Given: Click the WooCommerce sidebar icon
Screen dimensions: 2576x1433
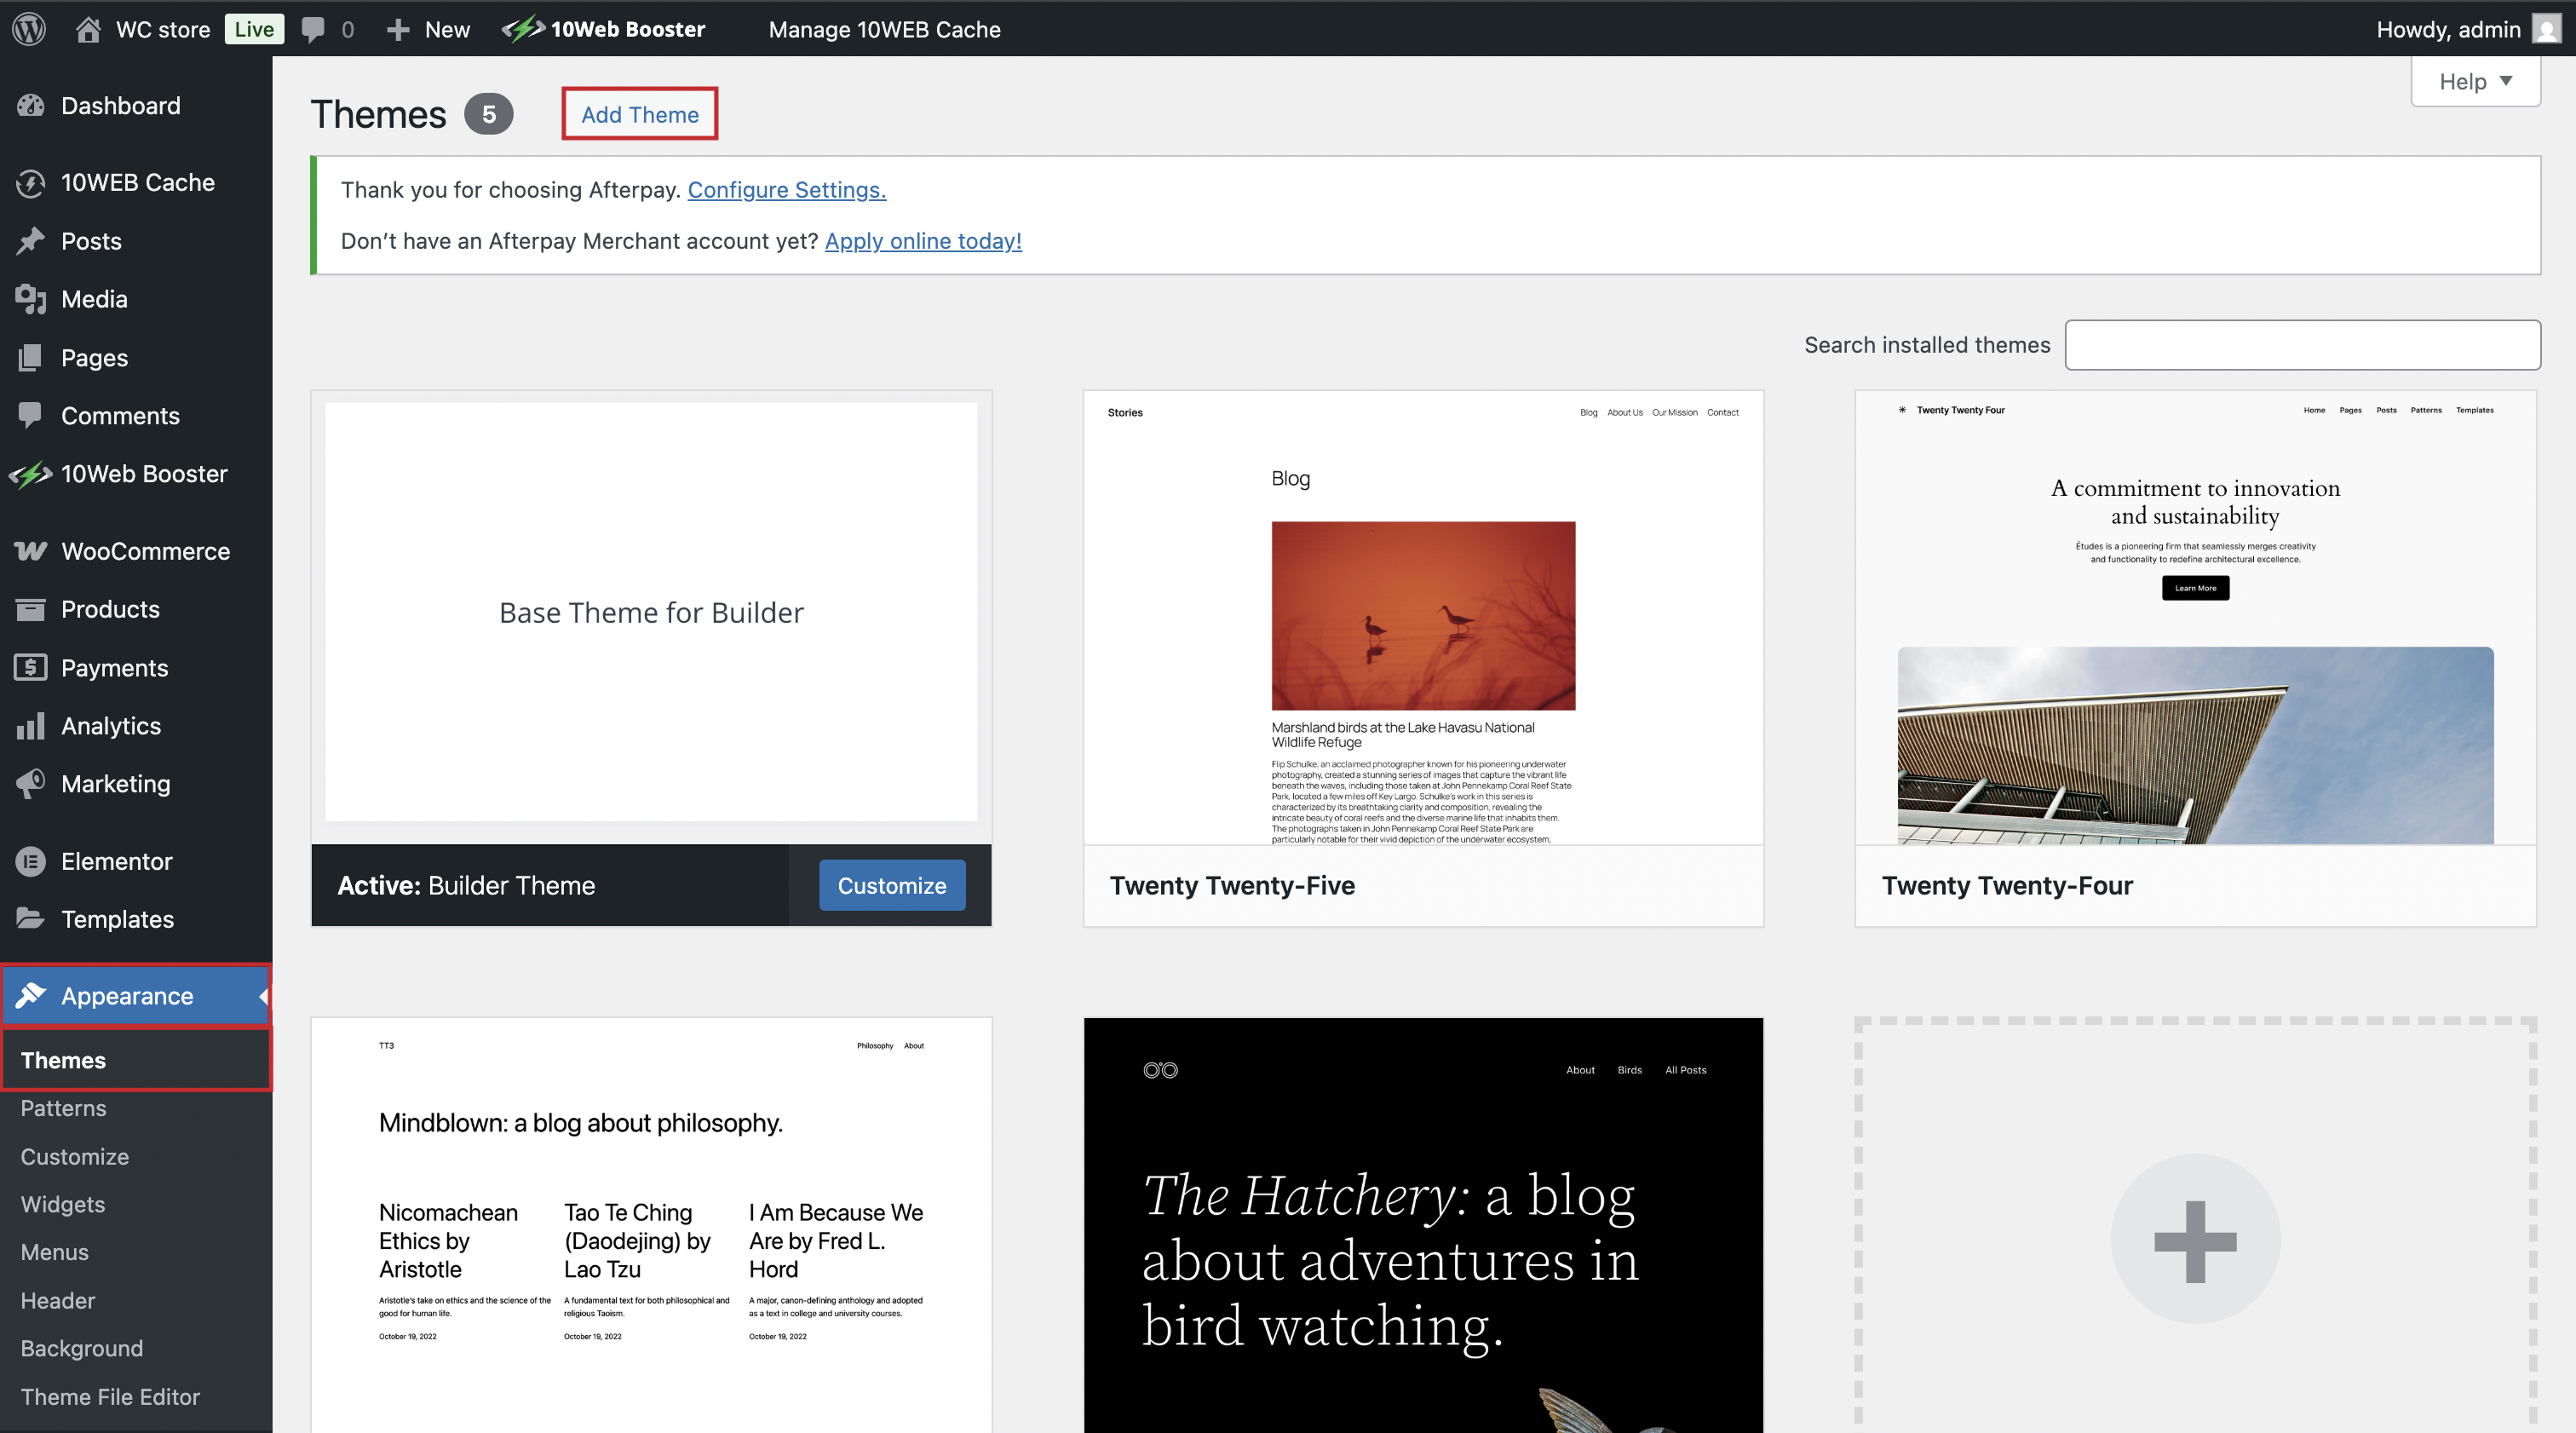Looking at the screenshot, I should (30, 551).
